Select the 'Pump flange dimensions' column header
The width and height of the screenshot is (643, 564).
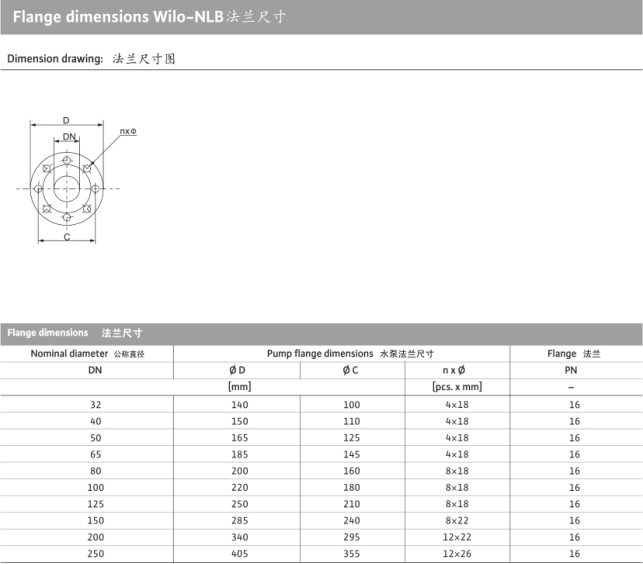click(x=320, y=354)
